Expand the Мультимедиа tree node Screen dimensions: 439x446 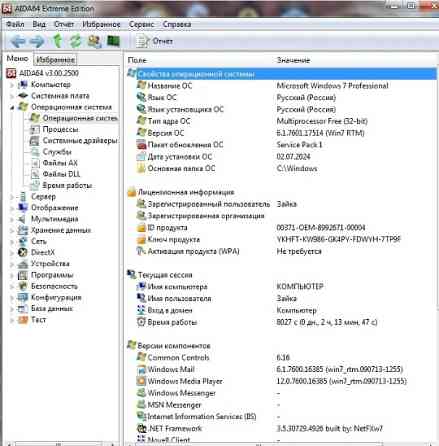tap(12, 219)
